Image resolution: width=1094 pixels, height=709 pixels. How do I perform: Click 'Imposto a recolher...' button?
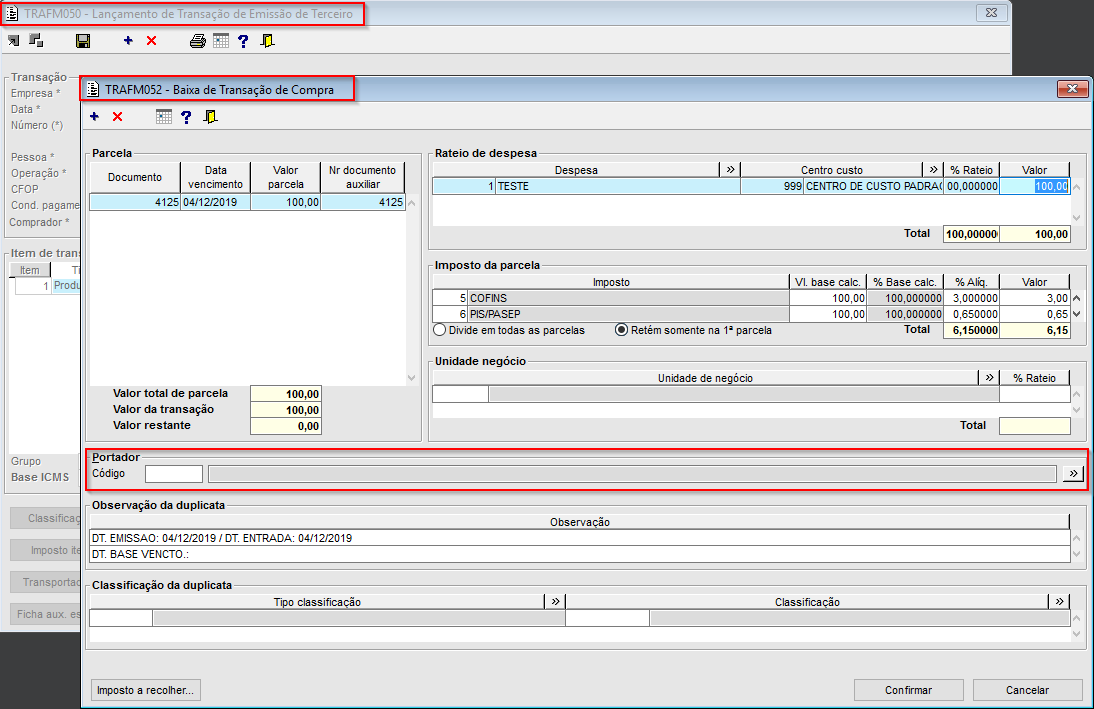pos(146,690)
